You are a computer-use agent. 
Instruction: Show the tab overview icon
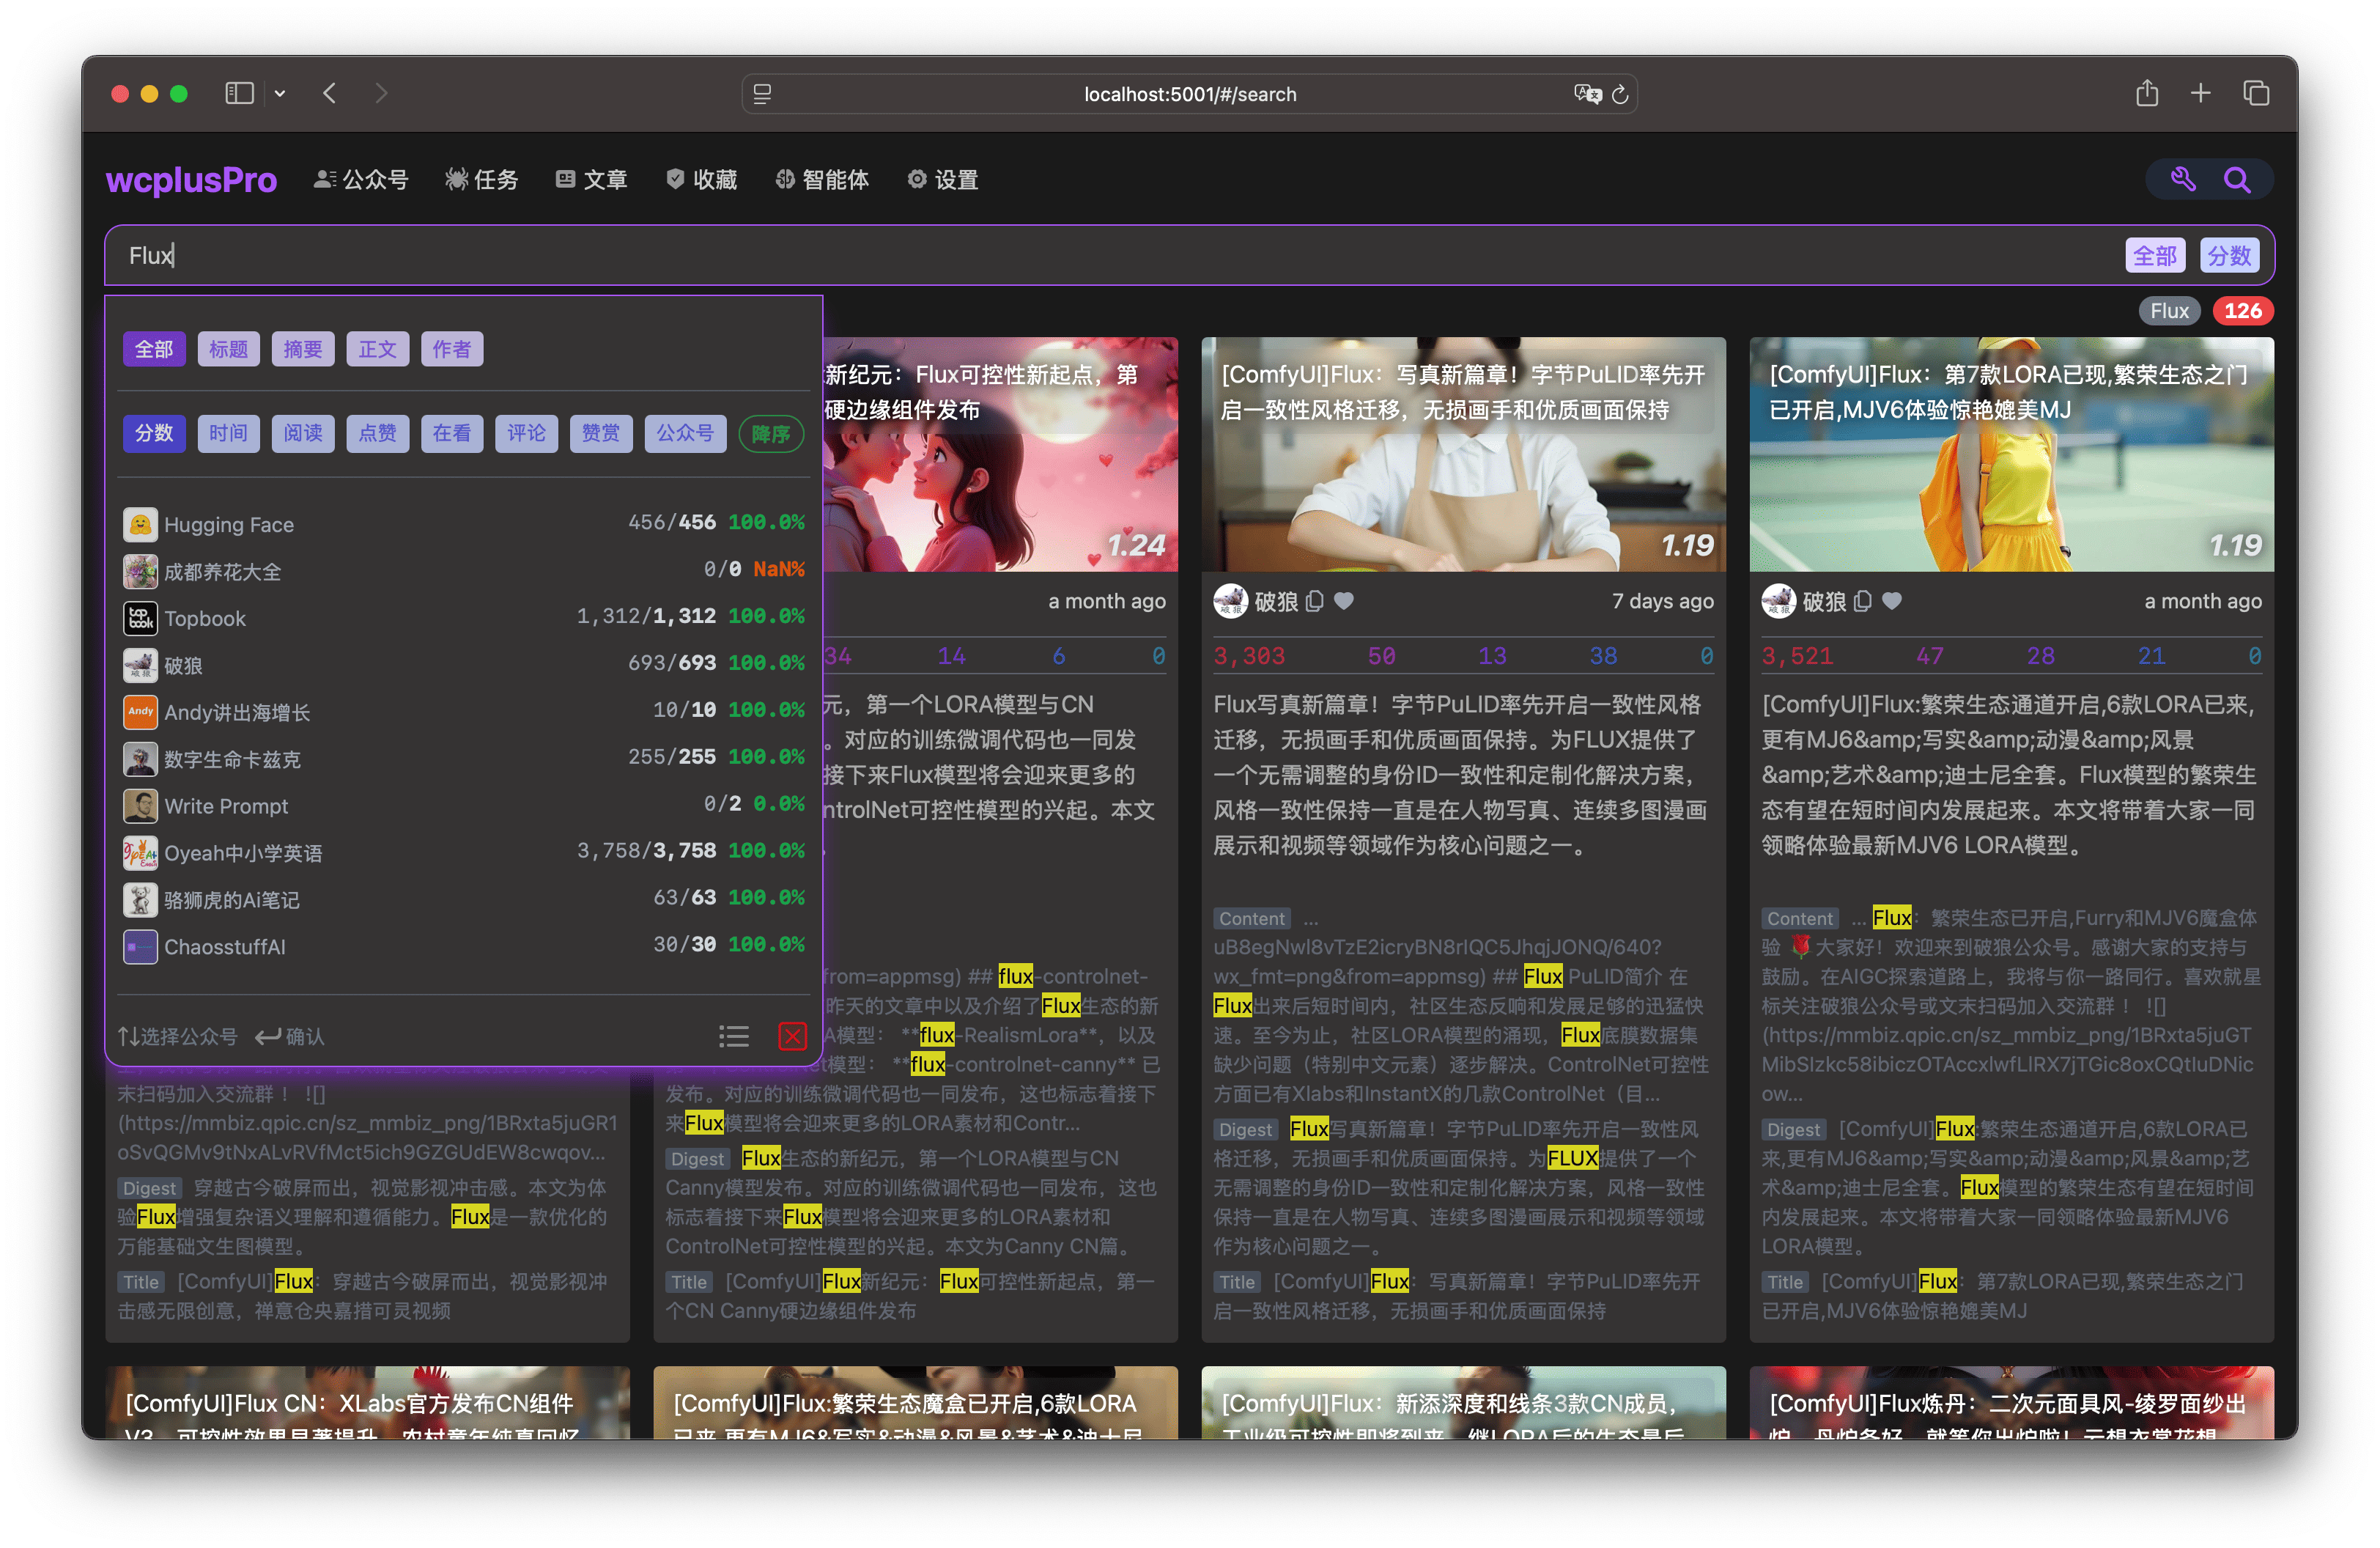point(2256,93)
